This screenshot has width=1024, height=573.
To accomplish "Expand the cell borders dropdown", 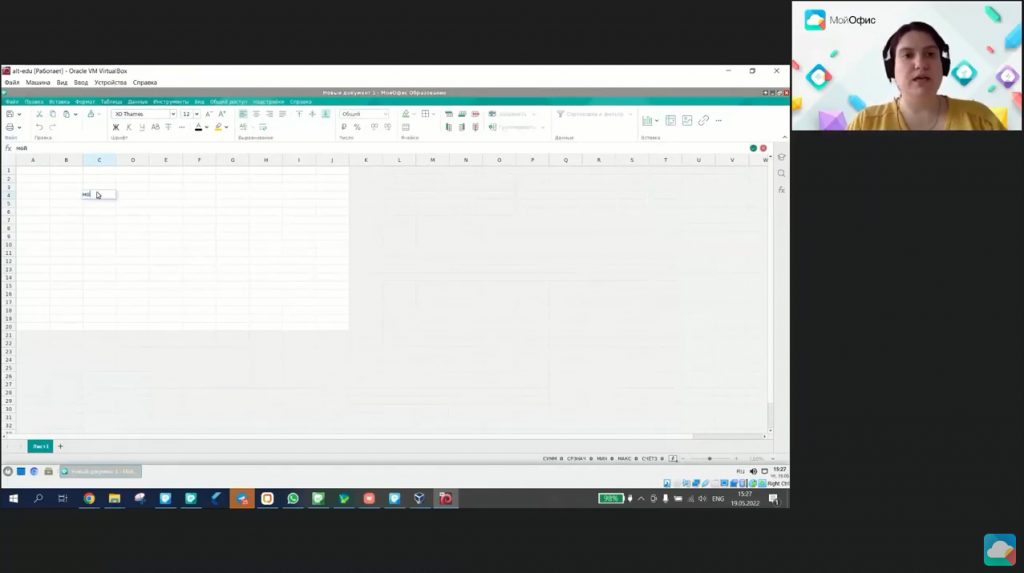I will [434, 114].
